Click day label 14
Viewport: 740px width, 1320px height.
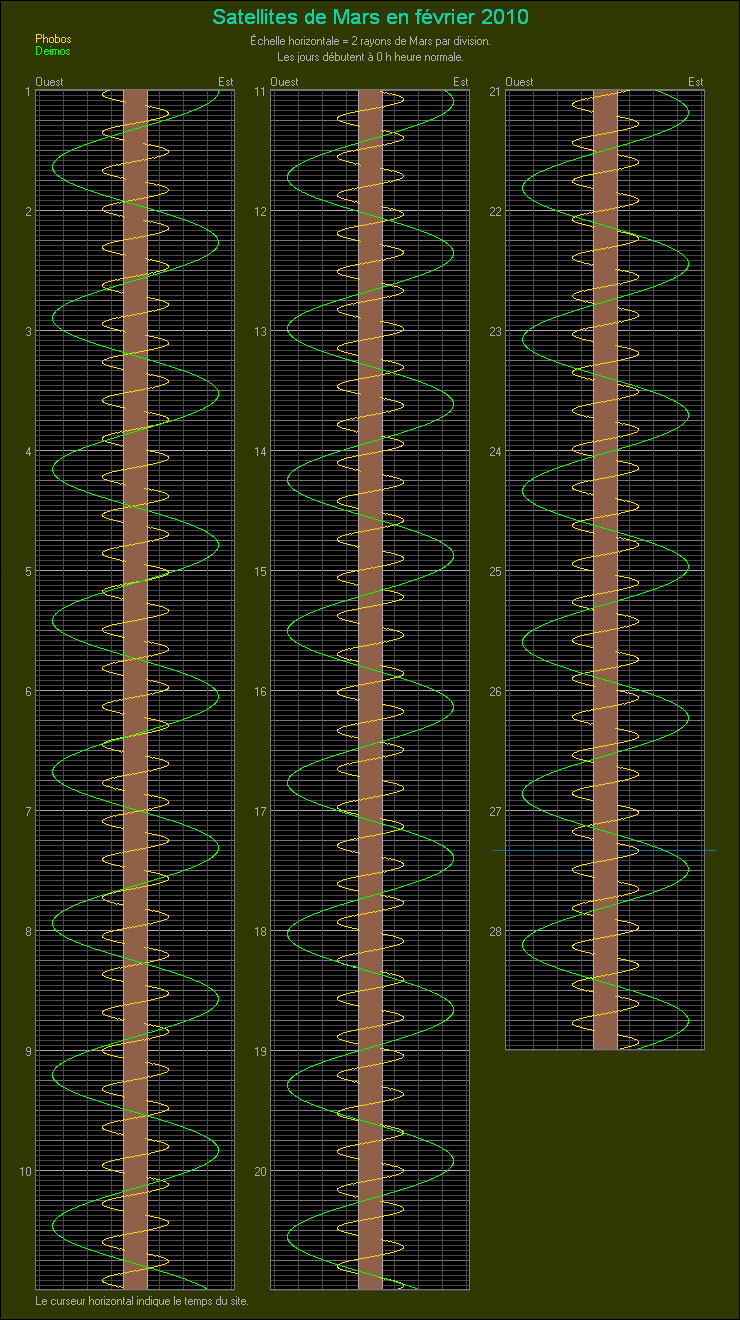(259, 452)
